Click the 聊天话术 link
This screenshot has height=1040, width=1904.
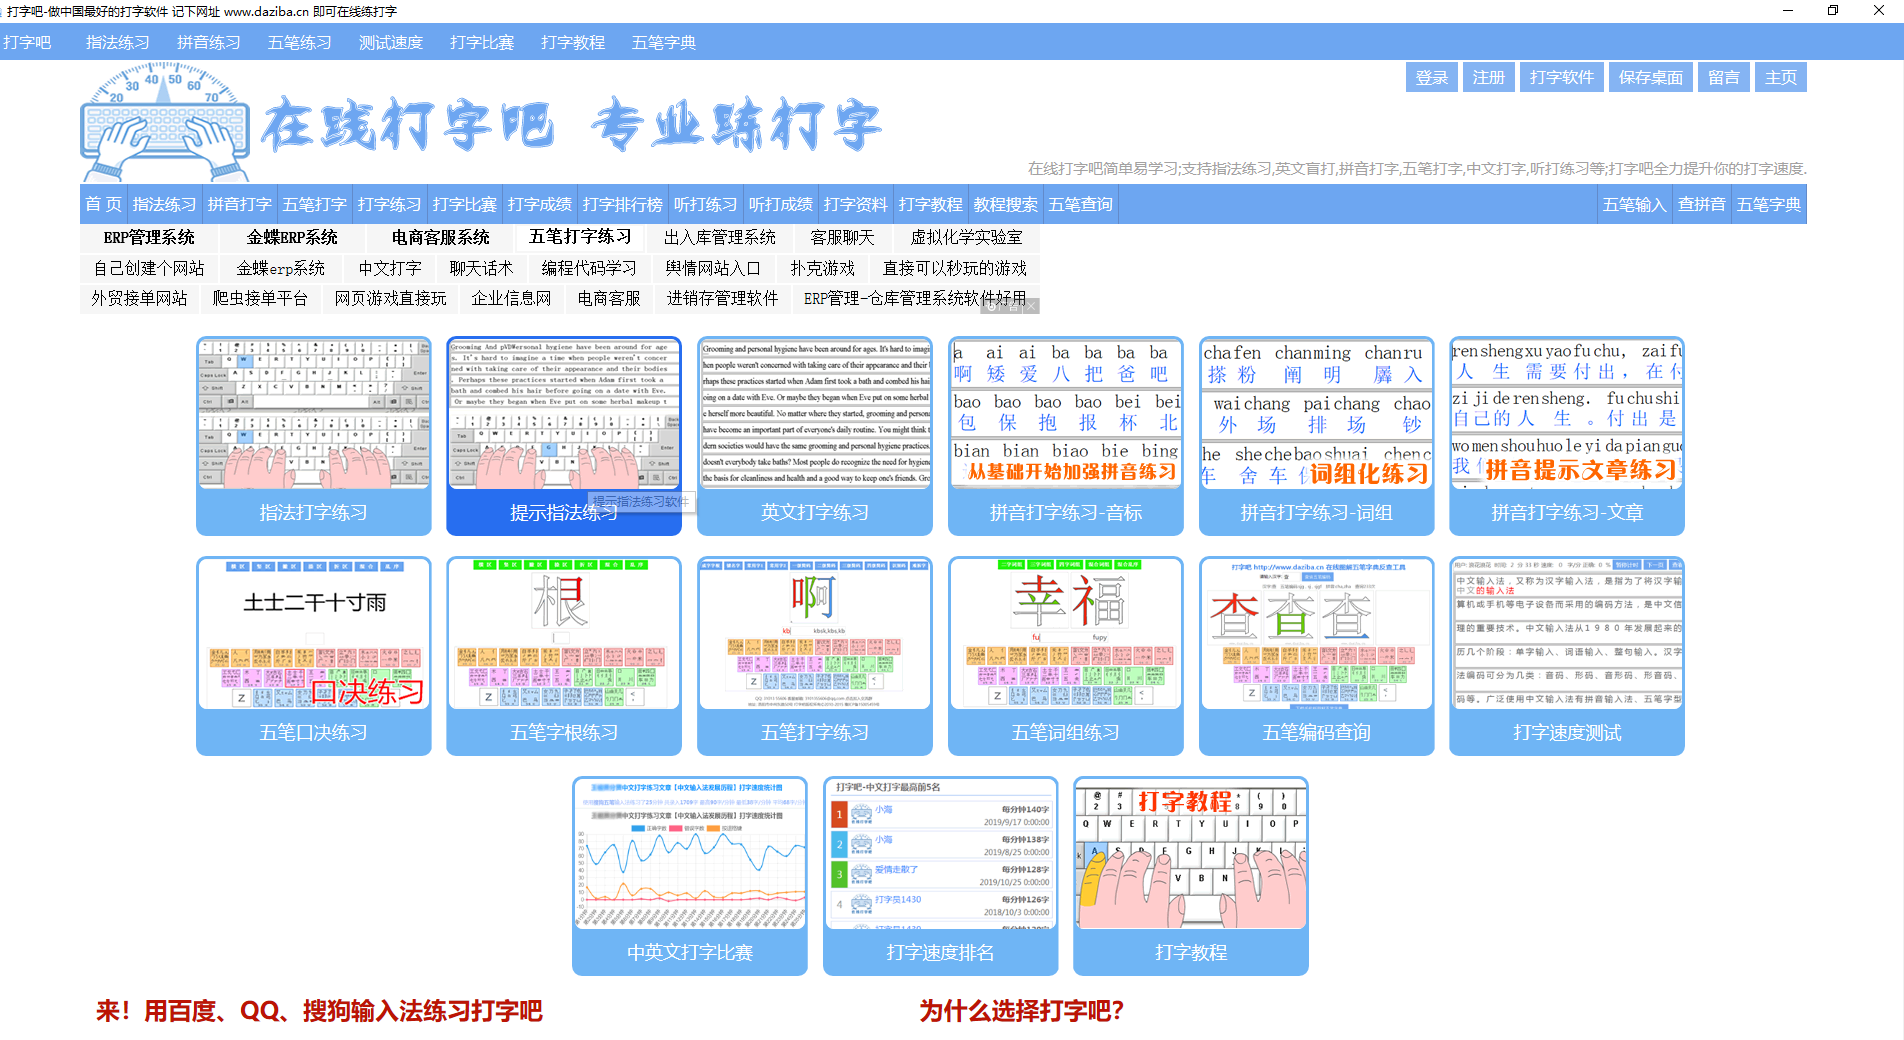tap(481, 268)
